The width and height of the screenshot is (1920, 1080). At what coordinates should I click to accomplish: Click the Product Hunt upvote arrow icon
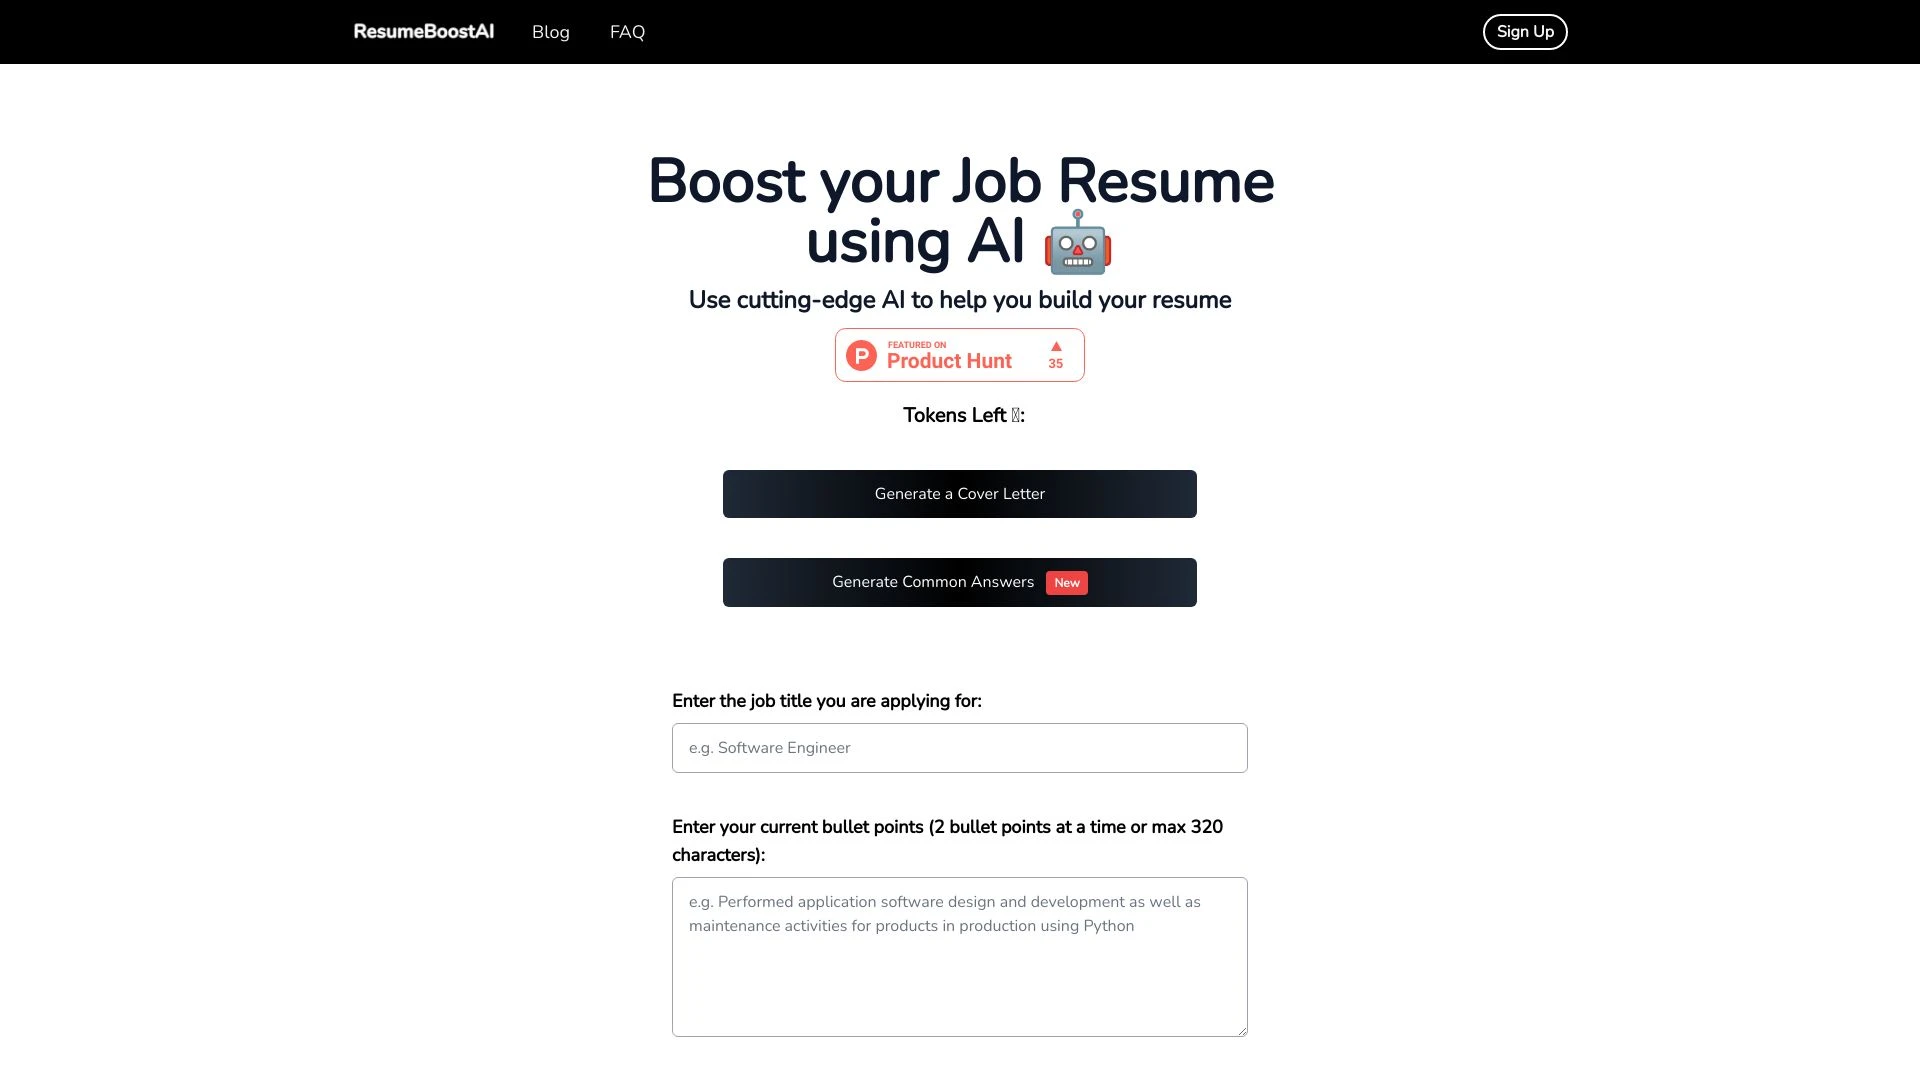[1055, 345]
